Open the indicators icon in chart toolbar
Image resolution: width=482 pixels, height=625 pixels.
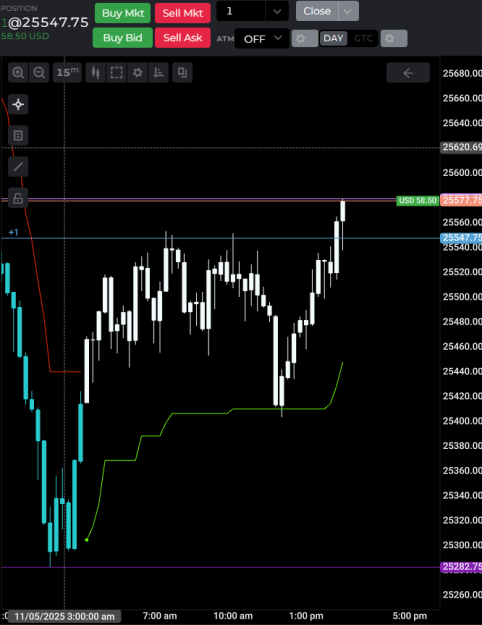click(x=159, y=73)
